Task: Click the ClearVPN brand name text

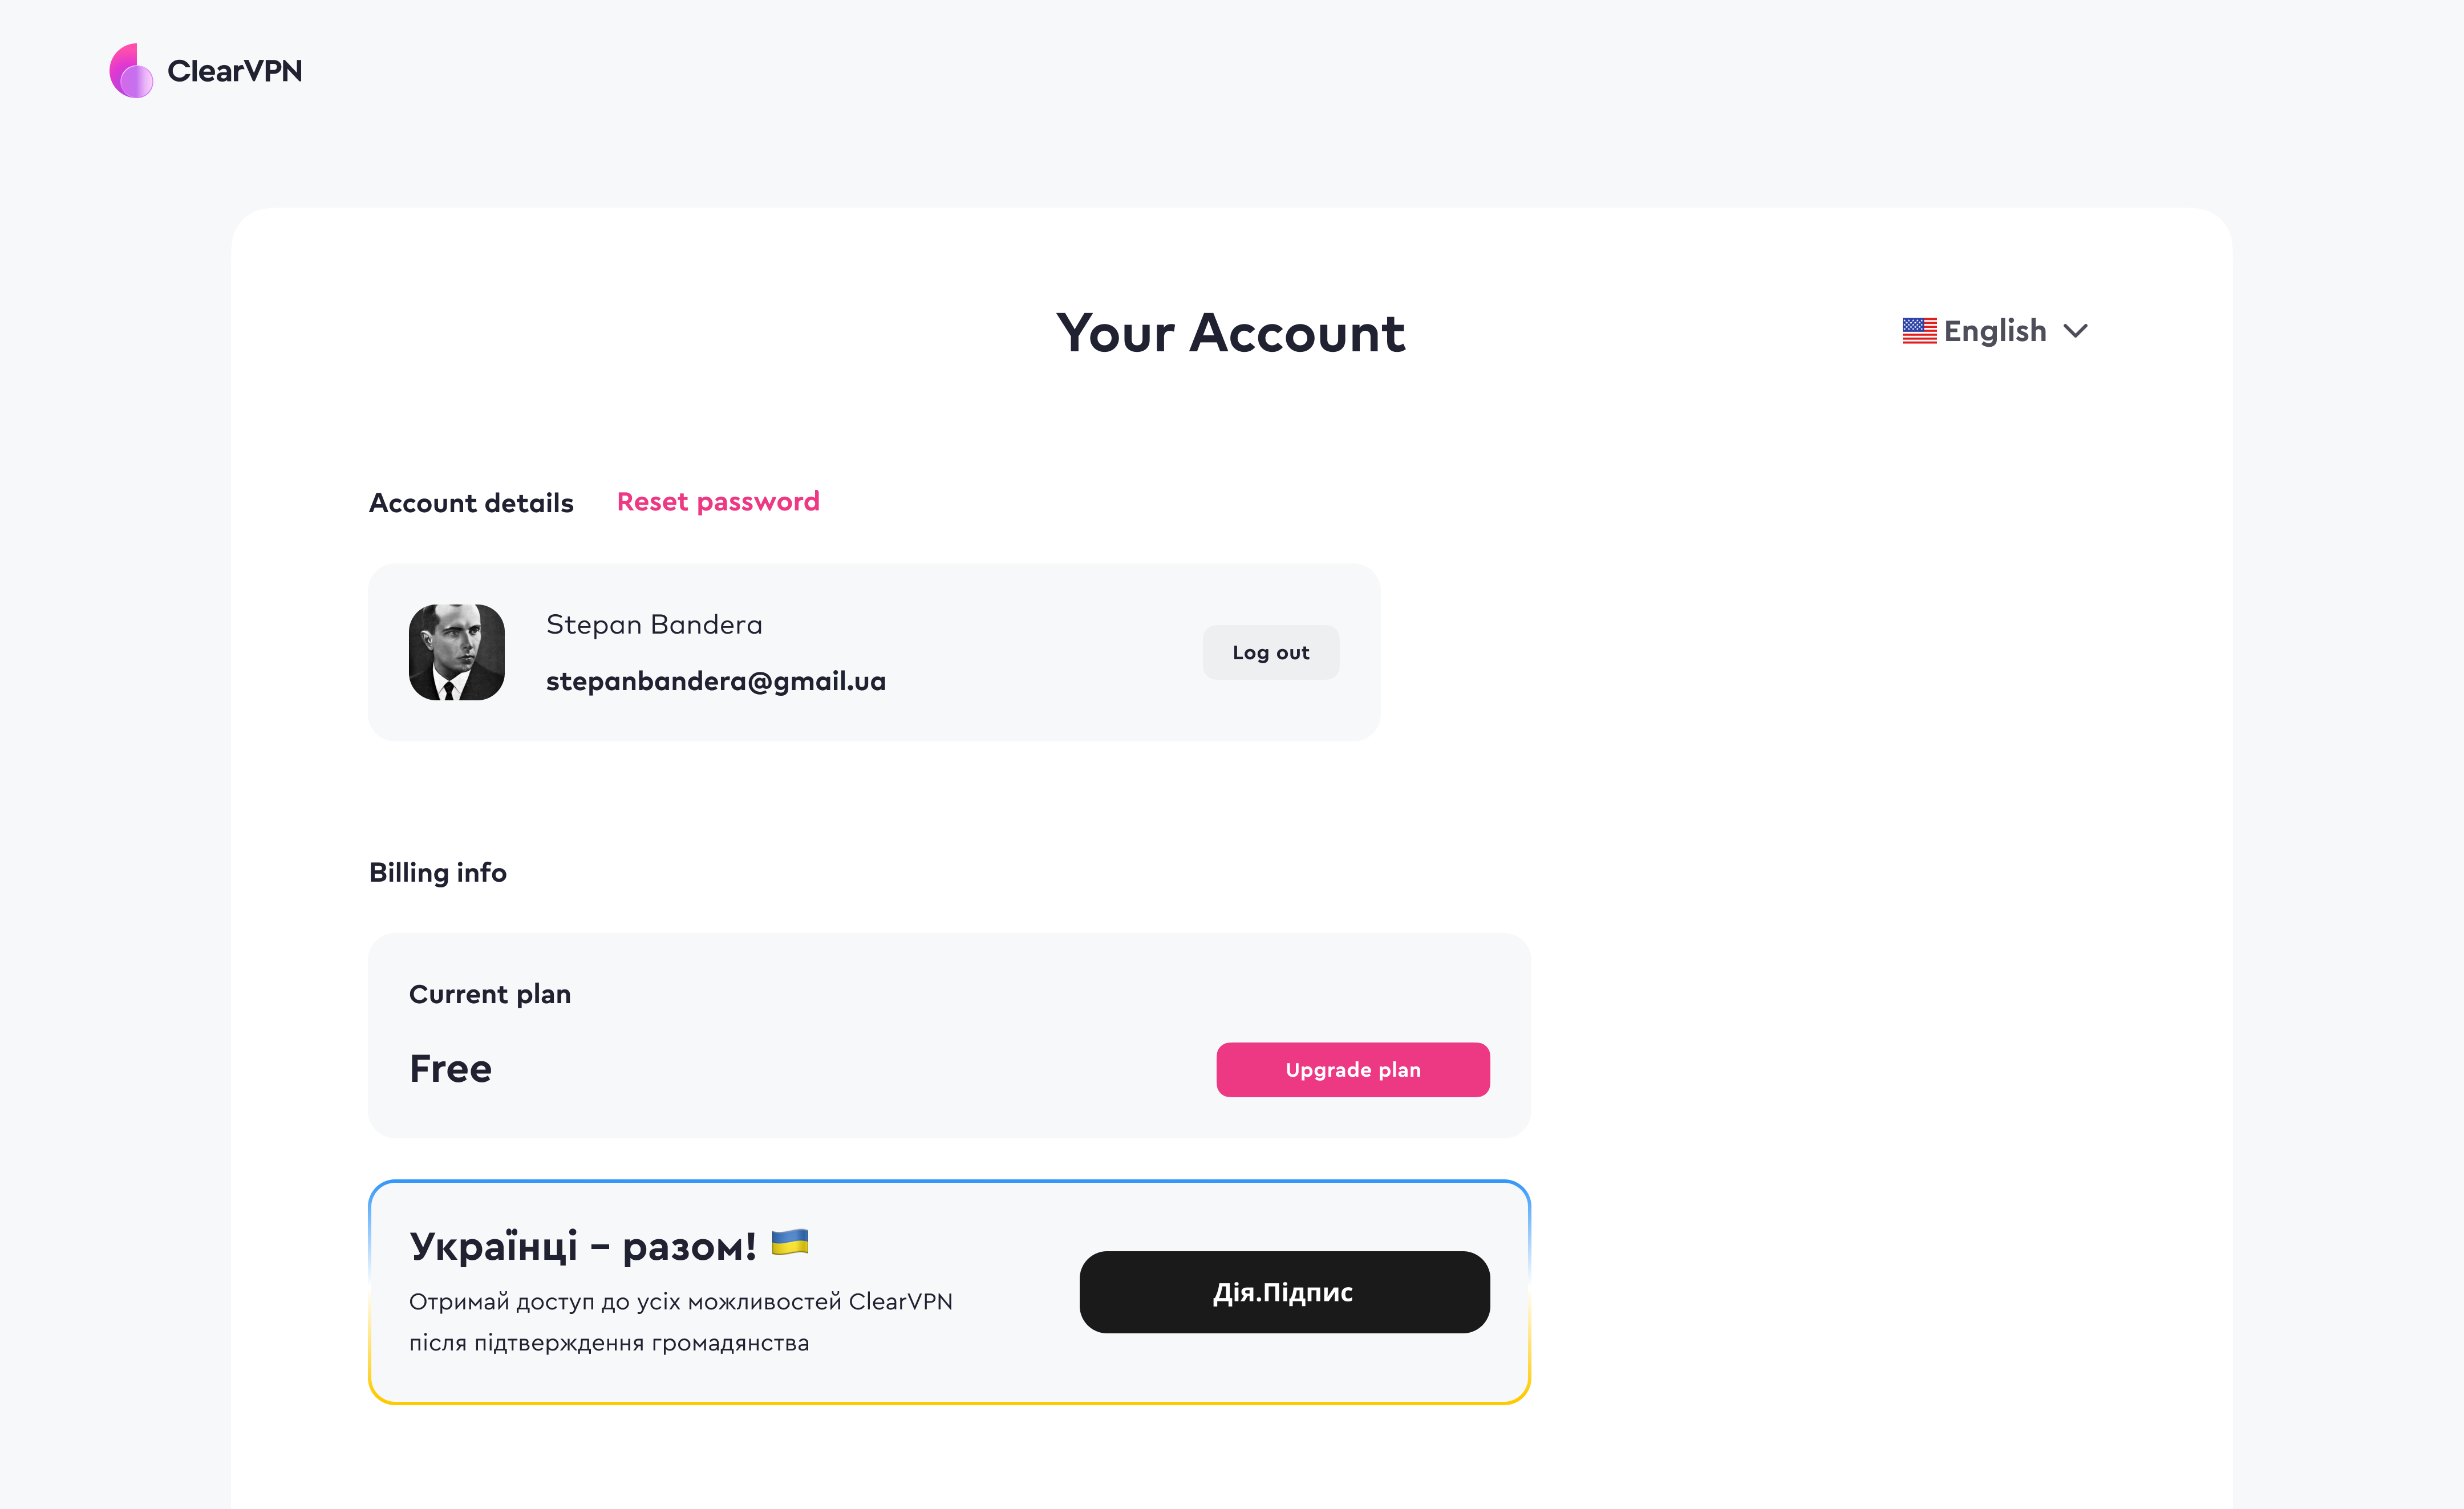Action: tap(235, 71)
